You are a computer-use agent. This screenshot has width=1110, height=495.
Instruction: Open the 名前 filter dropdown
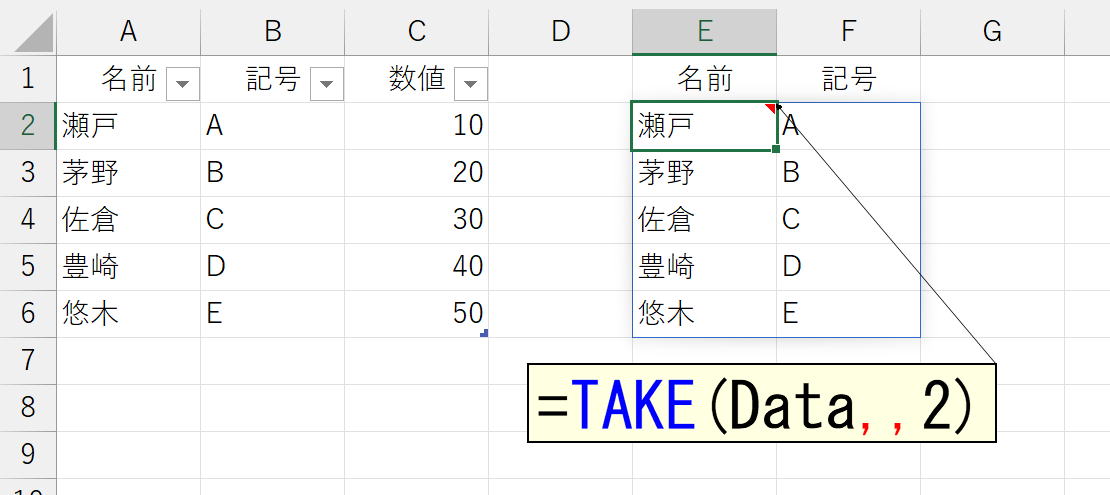point(183,84)
